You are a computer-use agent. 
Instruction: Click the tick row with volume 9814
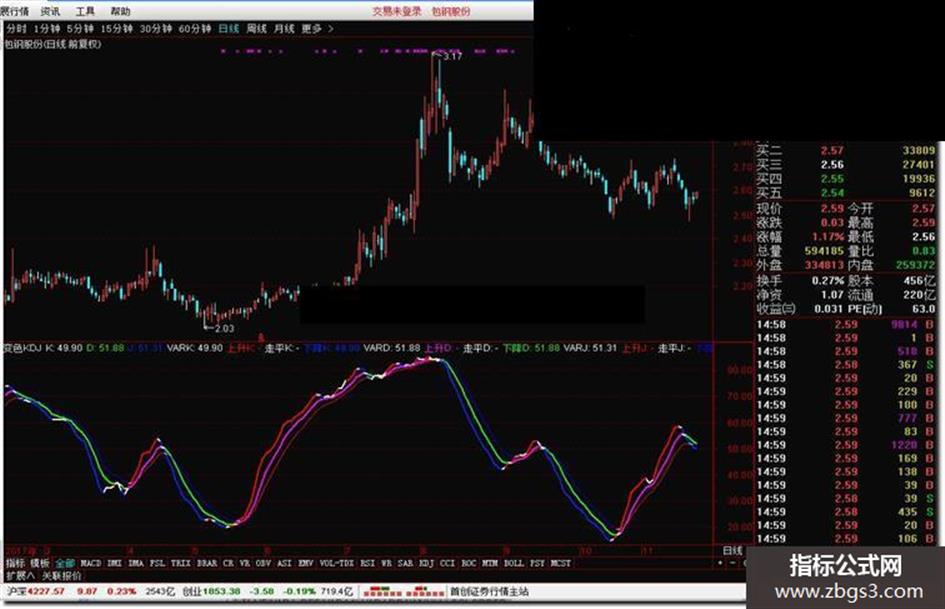click(846, 324)
